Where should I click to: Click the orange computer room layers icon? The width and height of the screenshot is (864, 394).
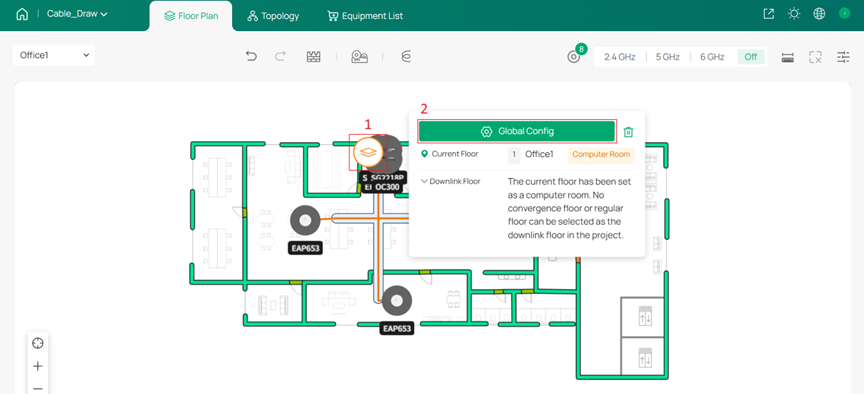368,152
